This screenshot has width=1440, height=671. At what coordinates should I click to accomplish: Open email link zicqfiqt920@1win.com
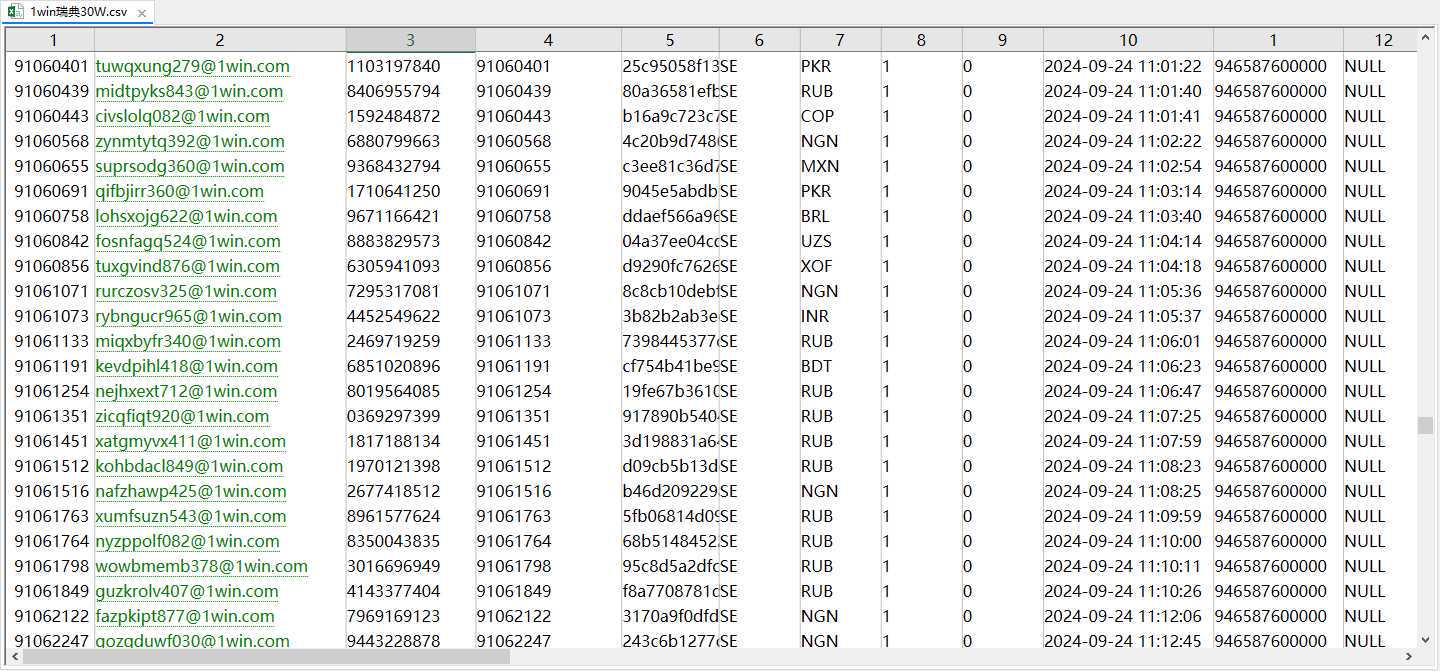tap(182, 416)
